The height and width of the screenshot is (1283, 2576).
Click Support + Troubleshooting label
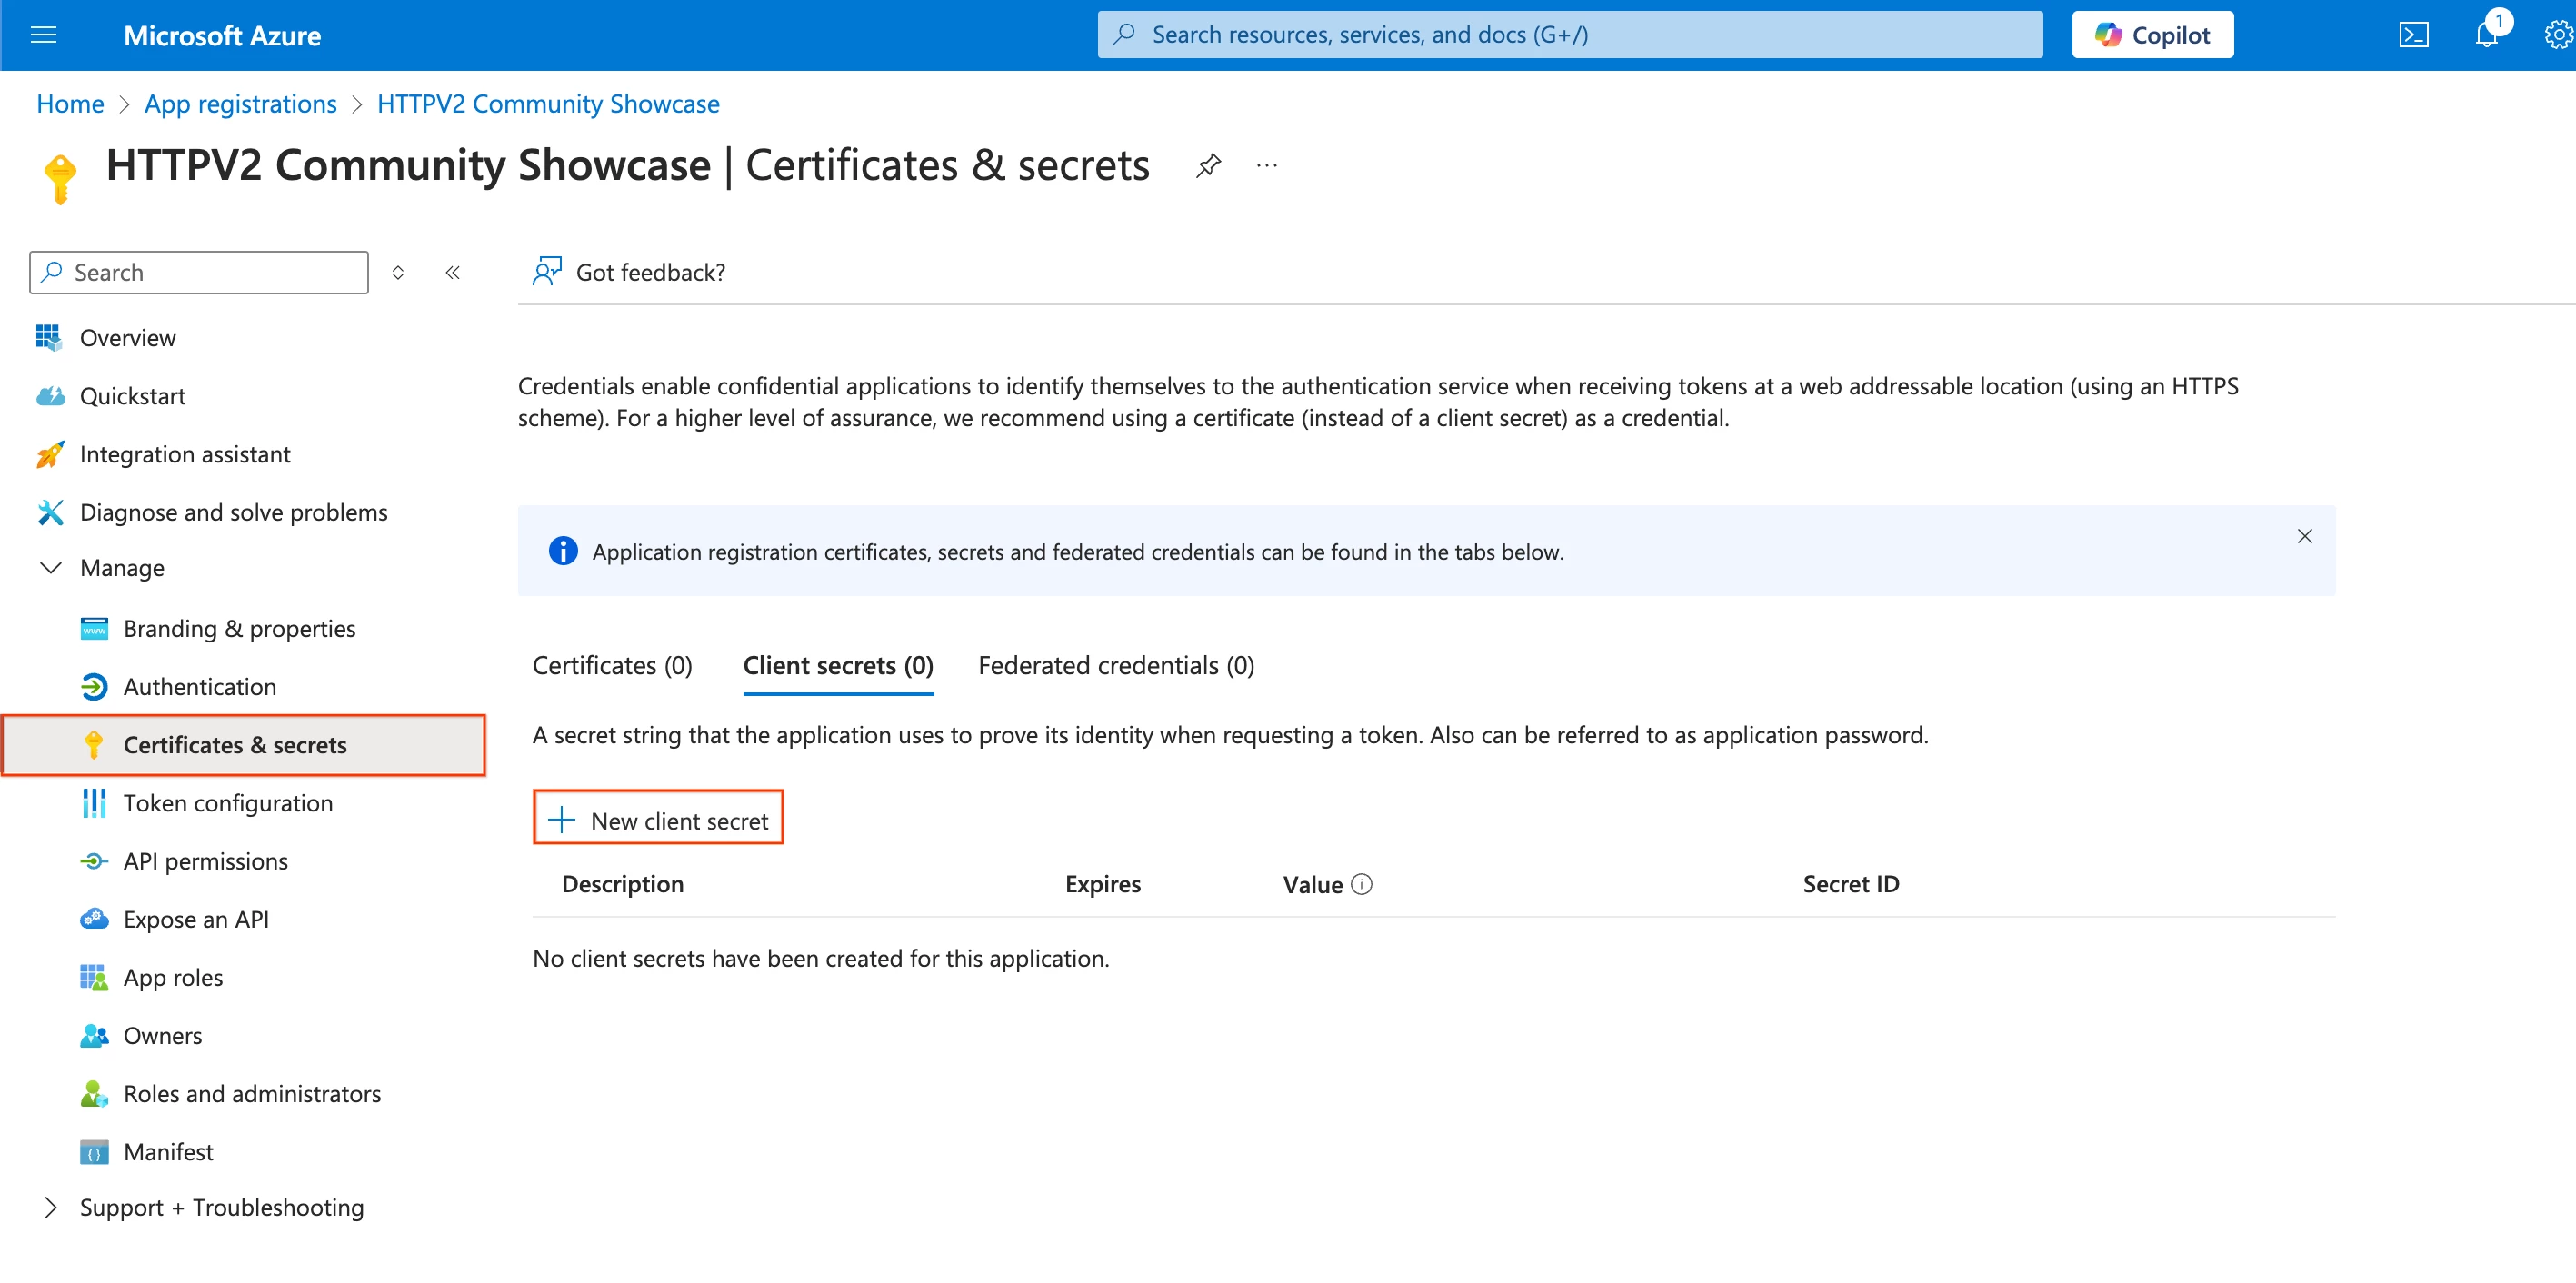(x=222, y=1207)
